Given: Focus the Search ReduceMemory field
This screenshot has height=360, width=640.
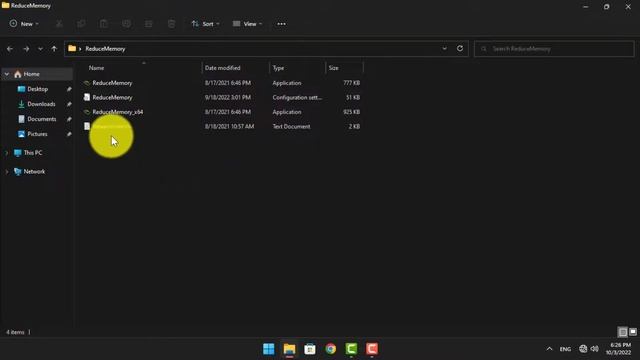Looking at the screenshot, I should pos(554,49).
